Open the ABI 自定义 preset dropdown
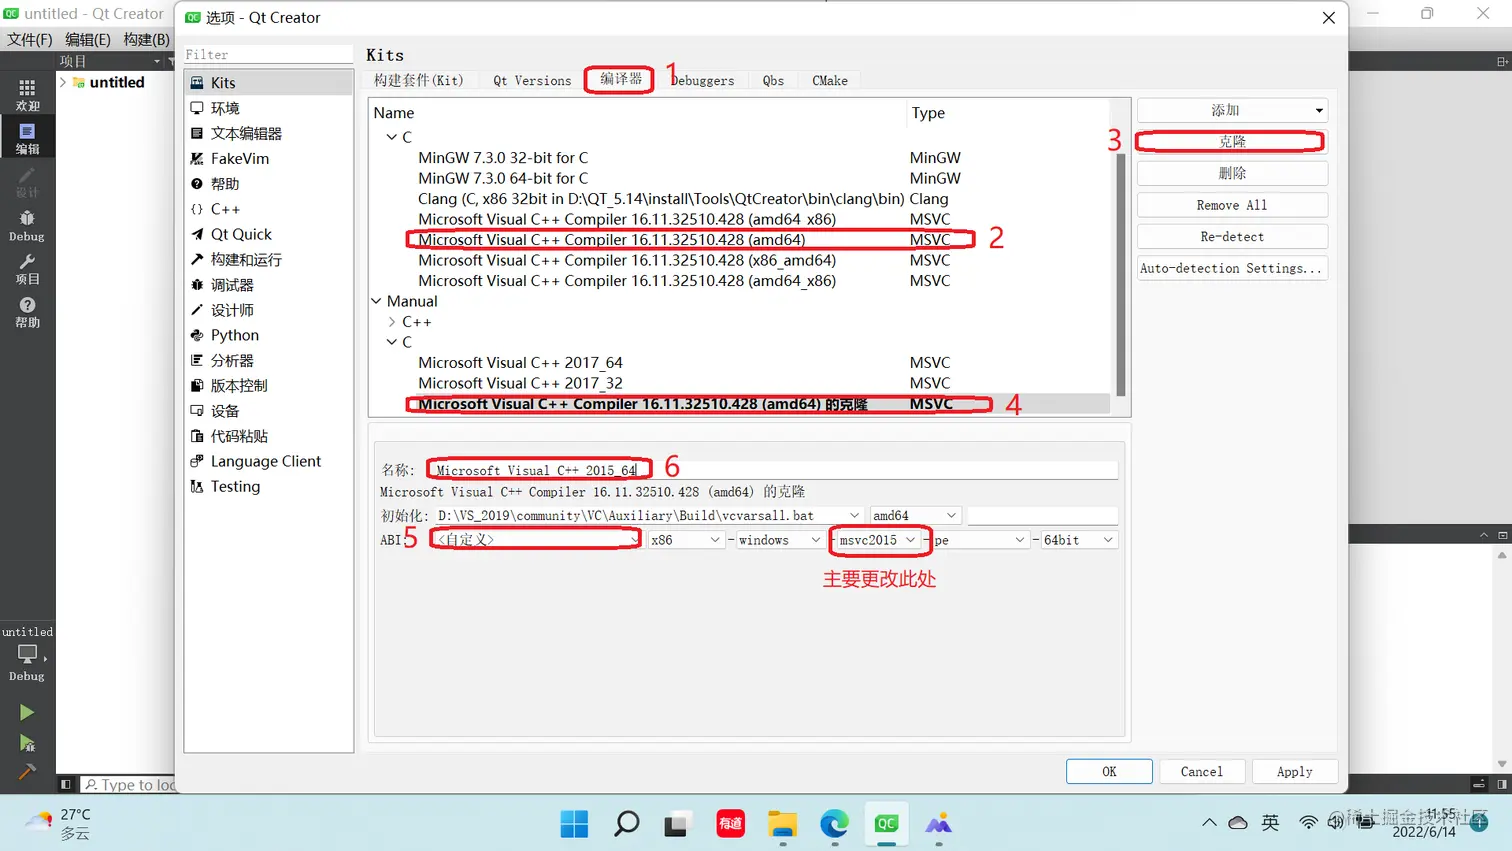 click(x=536, y=540)
